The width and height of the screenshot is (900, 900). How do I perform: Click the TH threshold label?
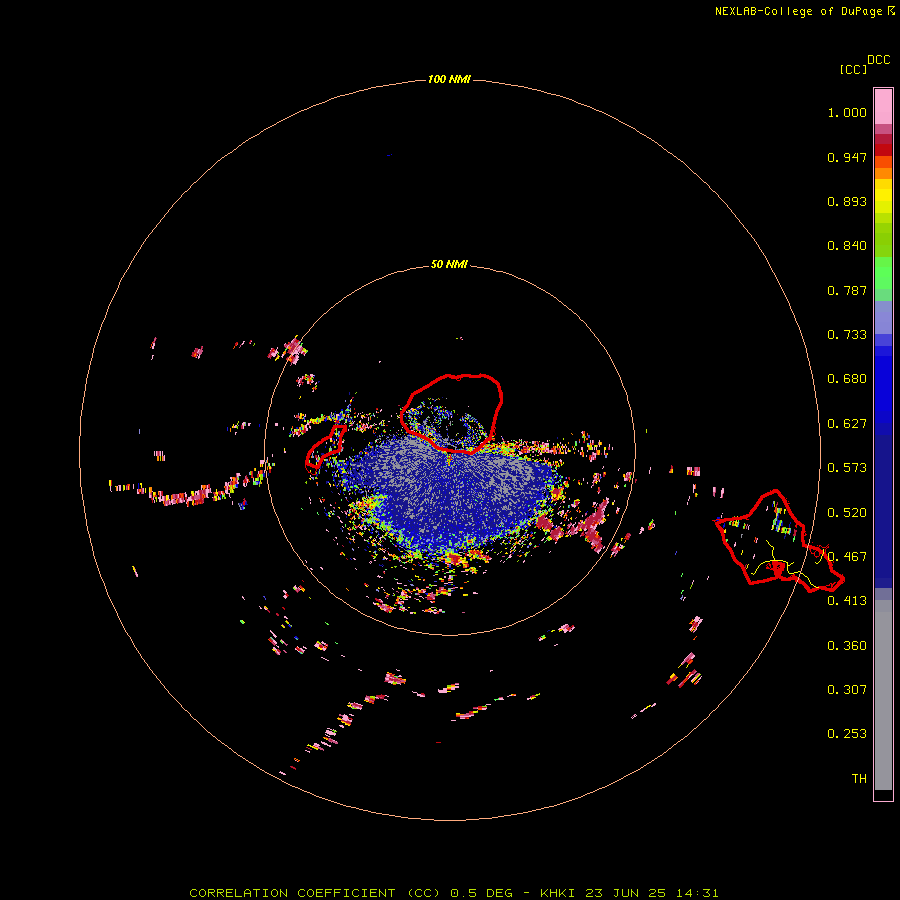[x=859, y=779]
